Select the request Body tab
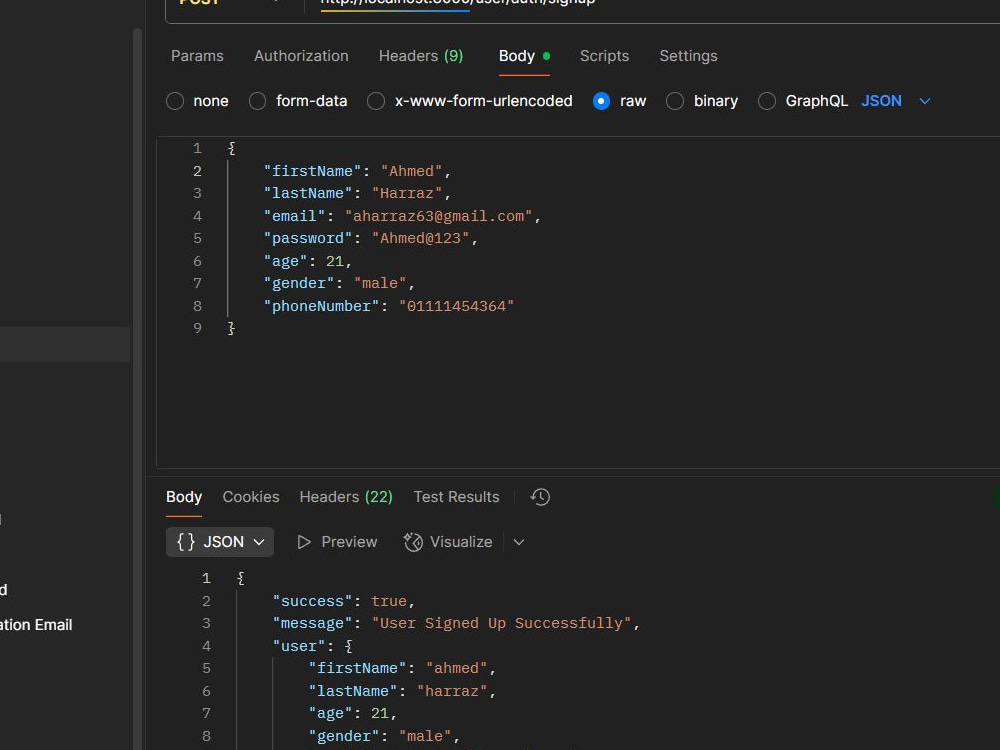This screenshot has height=750, width=1000. point(524,56)
